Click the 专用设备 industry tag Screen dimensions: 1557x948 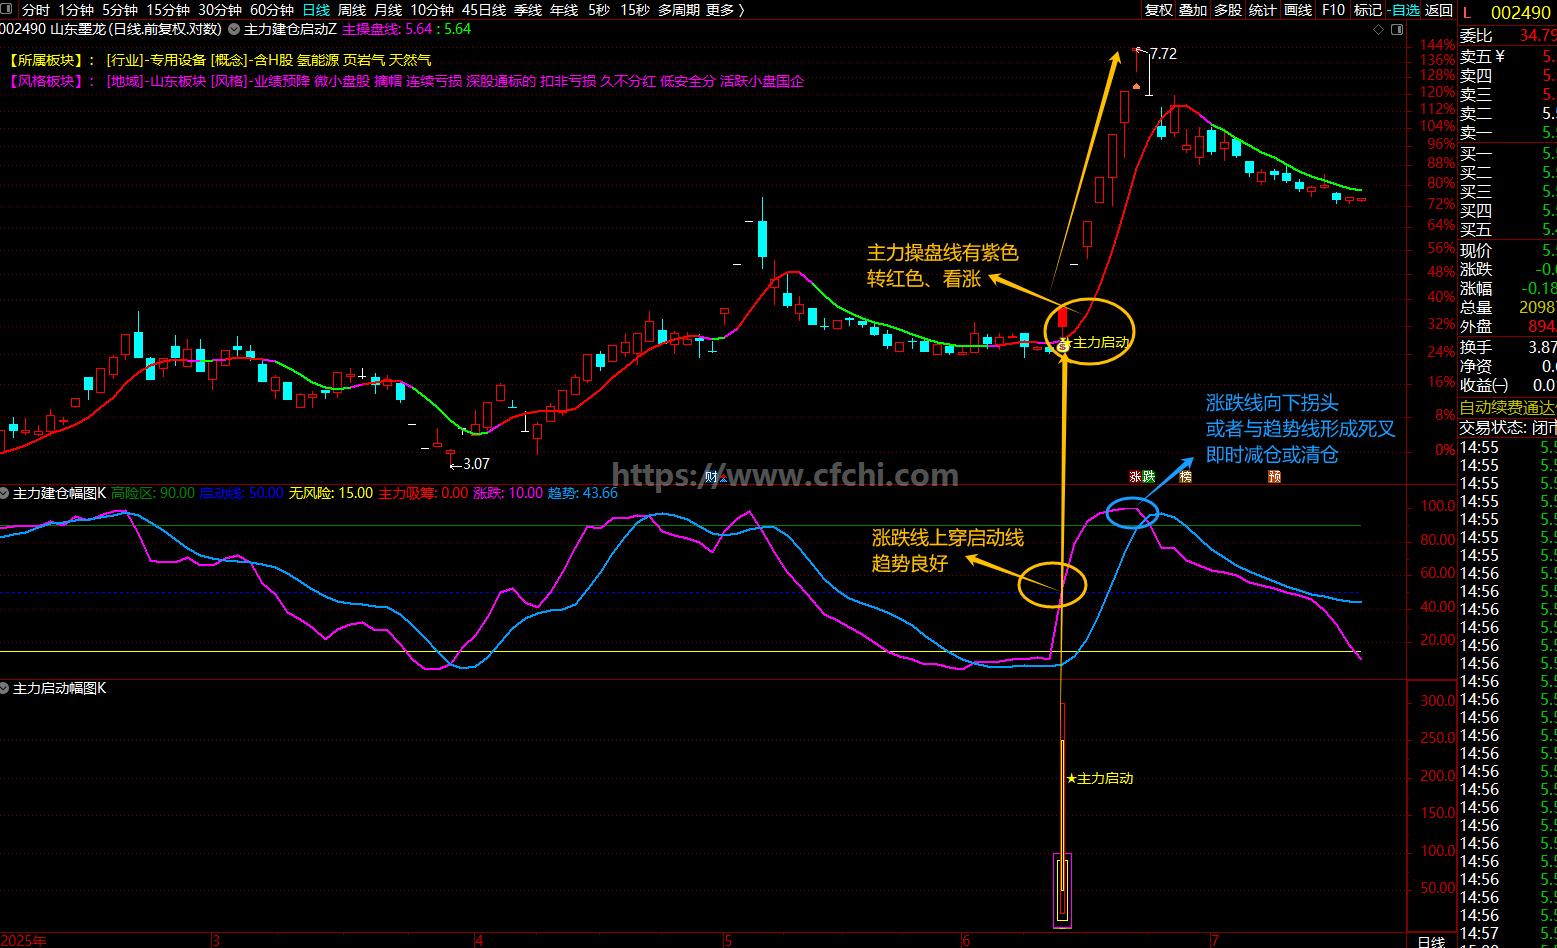178,60
